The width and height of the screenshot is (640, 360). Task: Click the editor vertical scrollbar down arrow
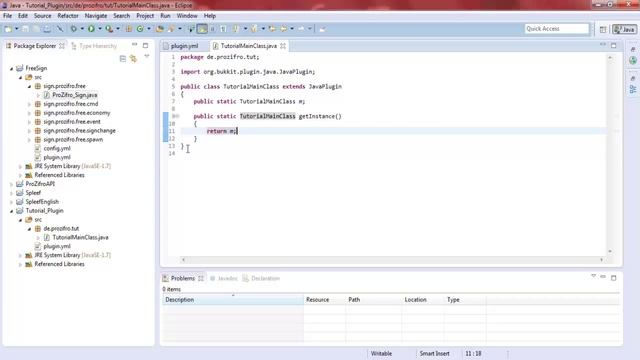pos(610,251)
